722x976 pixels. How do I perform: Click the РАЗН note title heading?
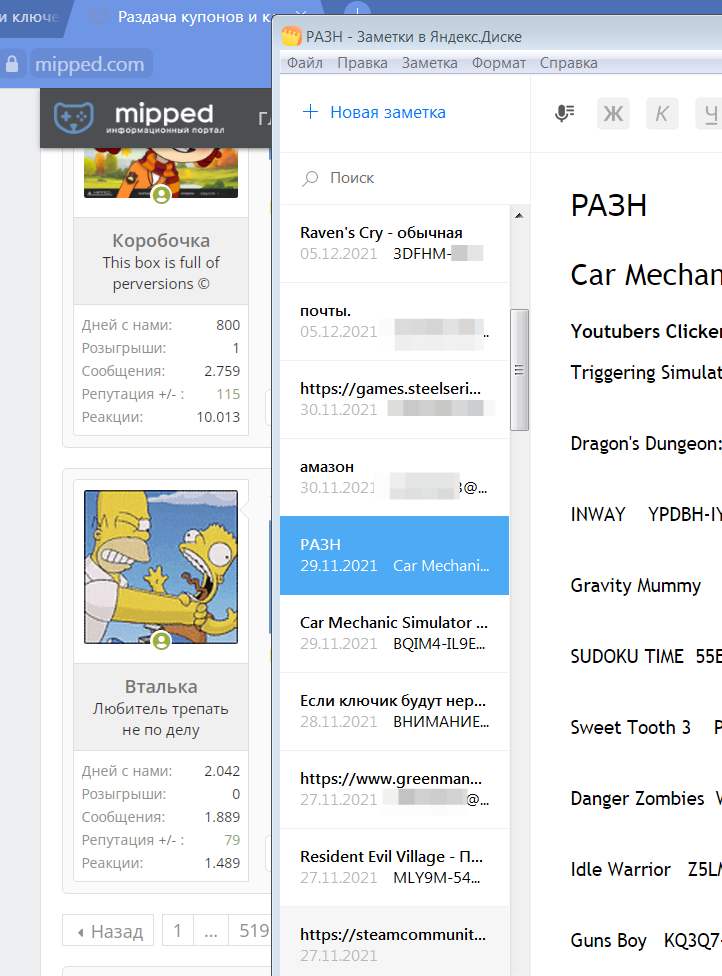click(x=609, y=205)
